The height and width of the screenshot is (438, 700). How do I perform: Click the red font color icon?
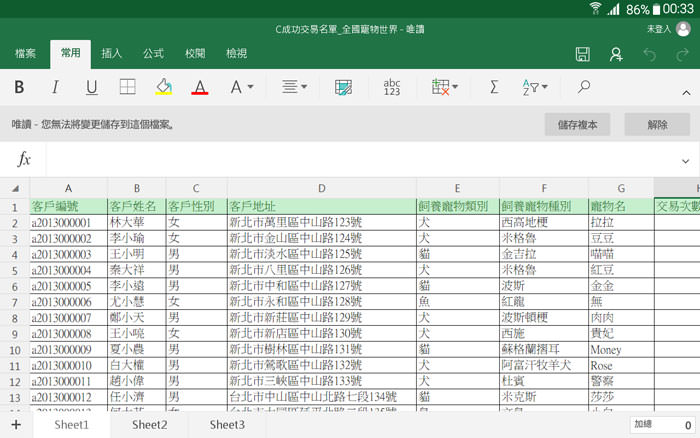(199, 88)
